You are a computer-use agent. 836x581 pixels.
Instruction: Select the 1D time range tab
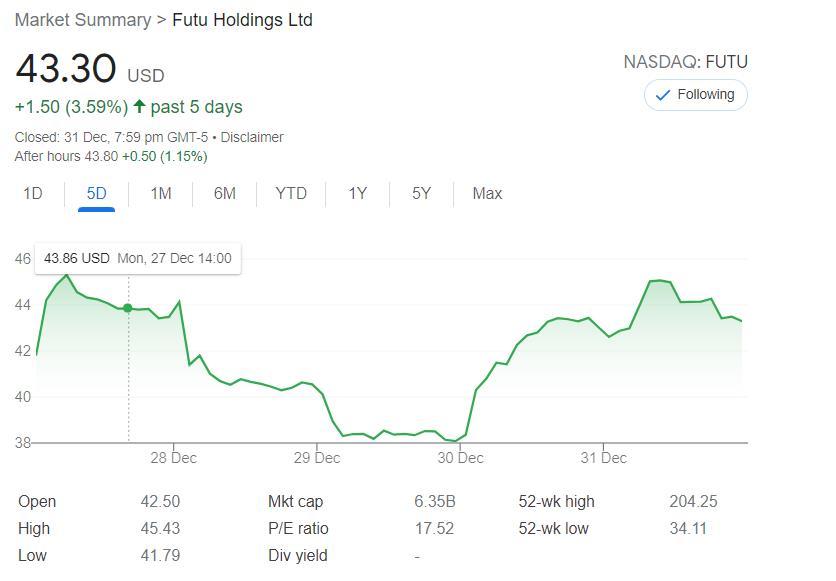(x=33, y=194)
